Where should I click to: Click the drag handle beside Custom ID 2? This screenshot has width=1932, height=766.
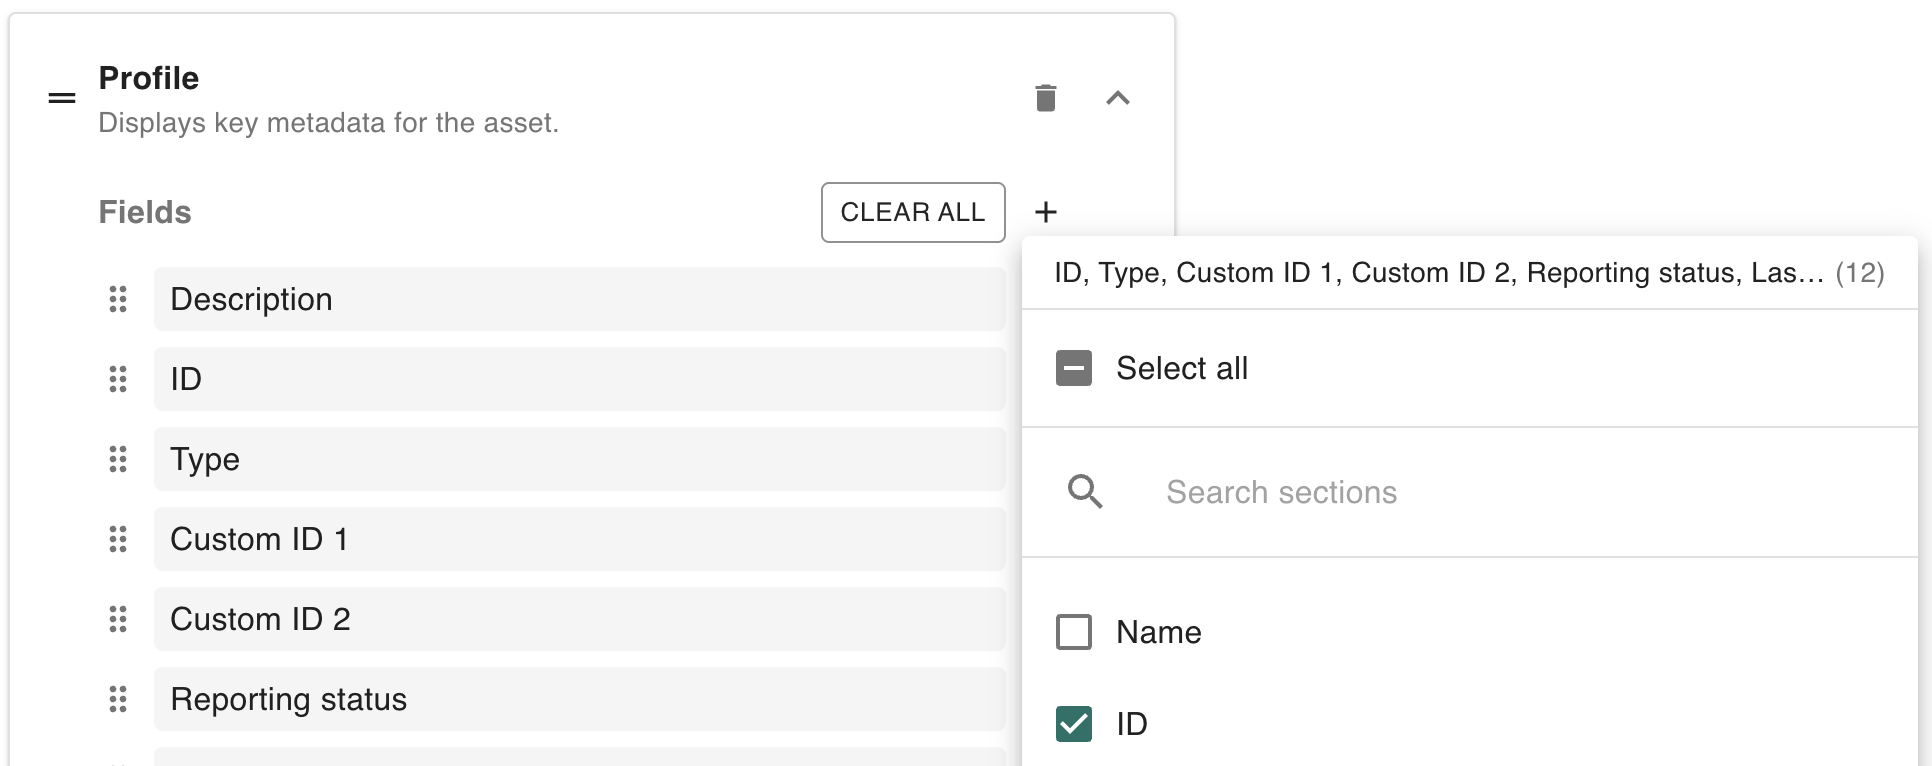pos(118,619)
